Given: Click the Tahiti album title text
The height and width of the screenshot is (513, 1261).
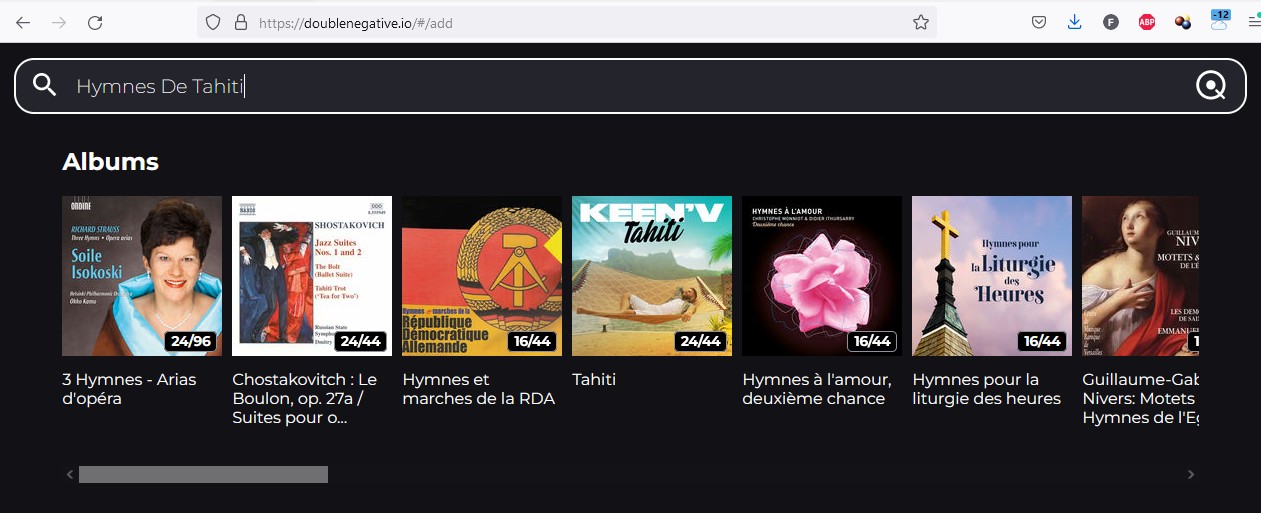Looking at the screenshot, I should pyautogui.click(x=594, y=380).
